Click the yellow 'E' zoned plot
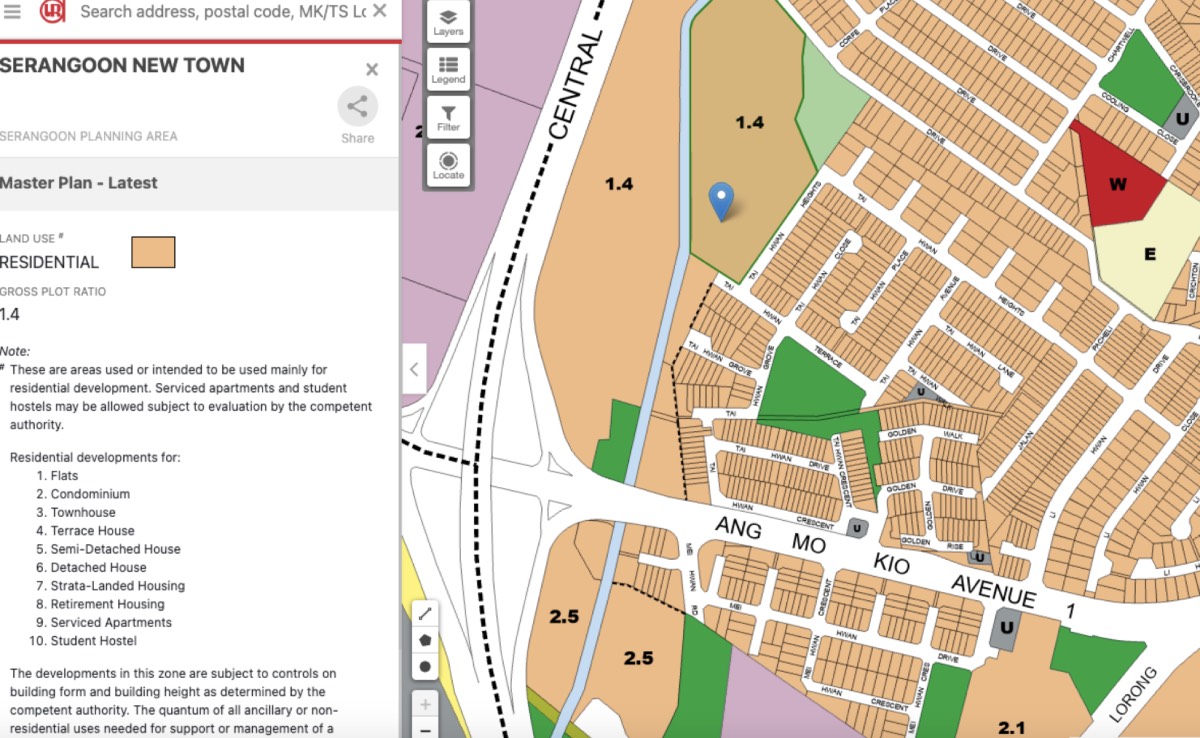This screenshot has width=1200, height=738. coord(1149,255)
